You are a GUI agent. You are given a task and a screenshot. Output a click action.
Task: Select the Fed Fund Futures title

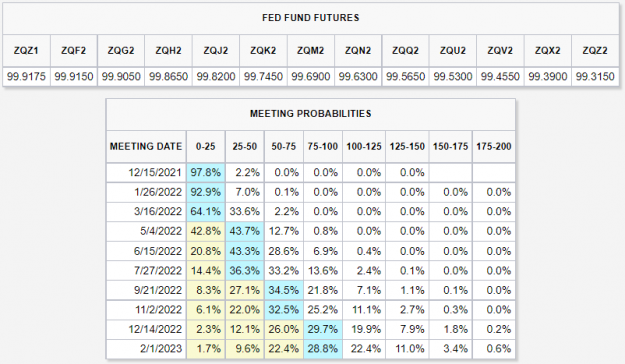pyautogui.click(x=311, y=18)
